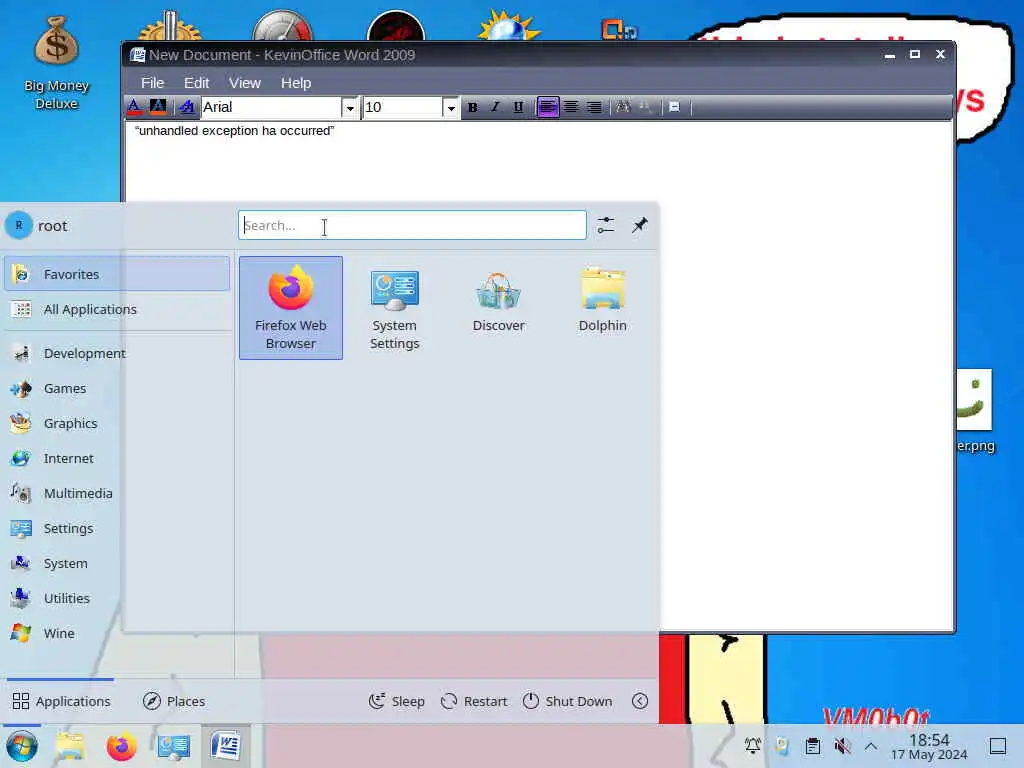Open the Wine category
1024x768 pixels.
click(x=117, y=633)
